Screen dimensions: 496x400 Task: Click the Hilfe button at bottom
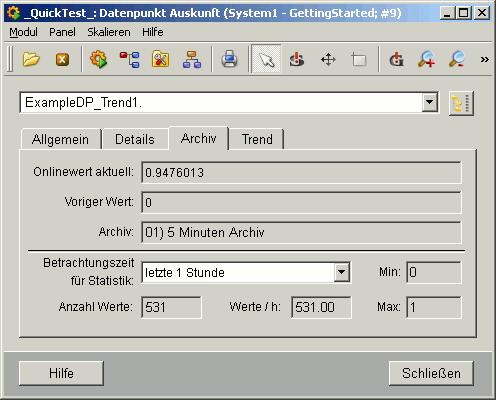pos(61,373)
